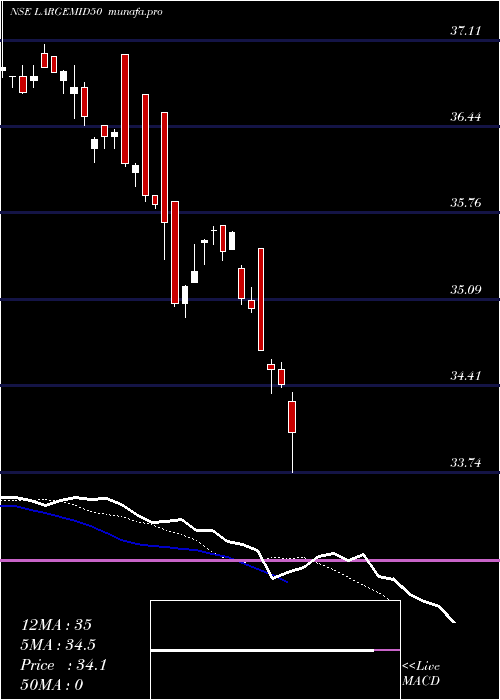
Task: Click the 34.41 price level label
Action: [465, 376]
